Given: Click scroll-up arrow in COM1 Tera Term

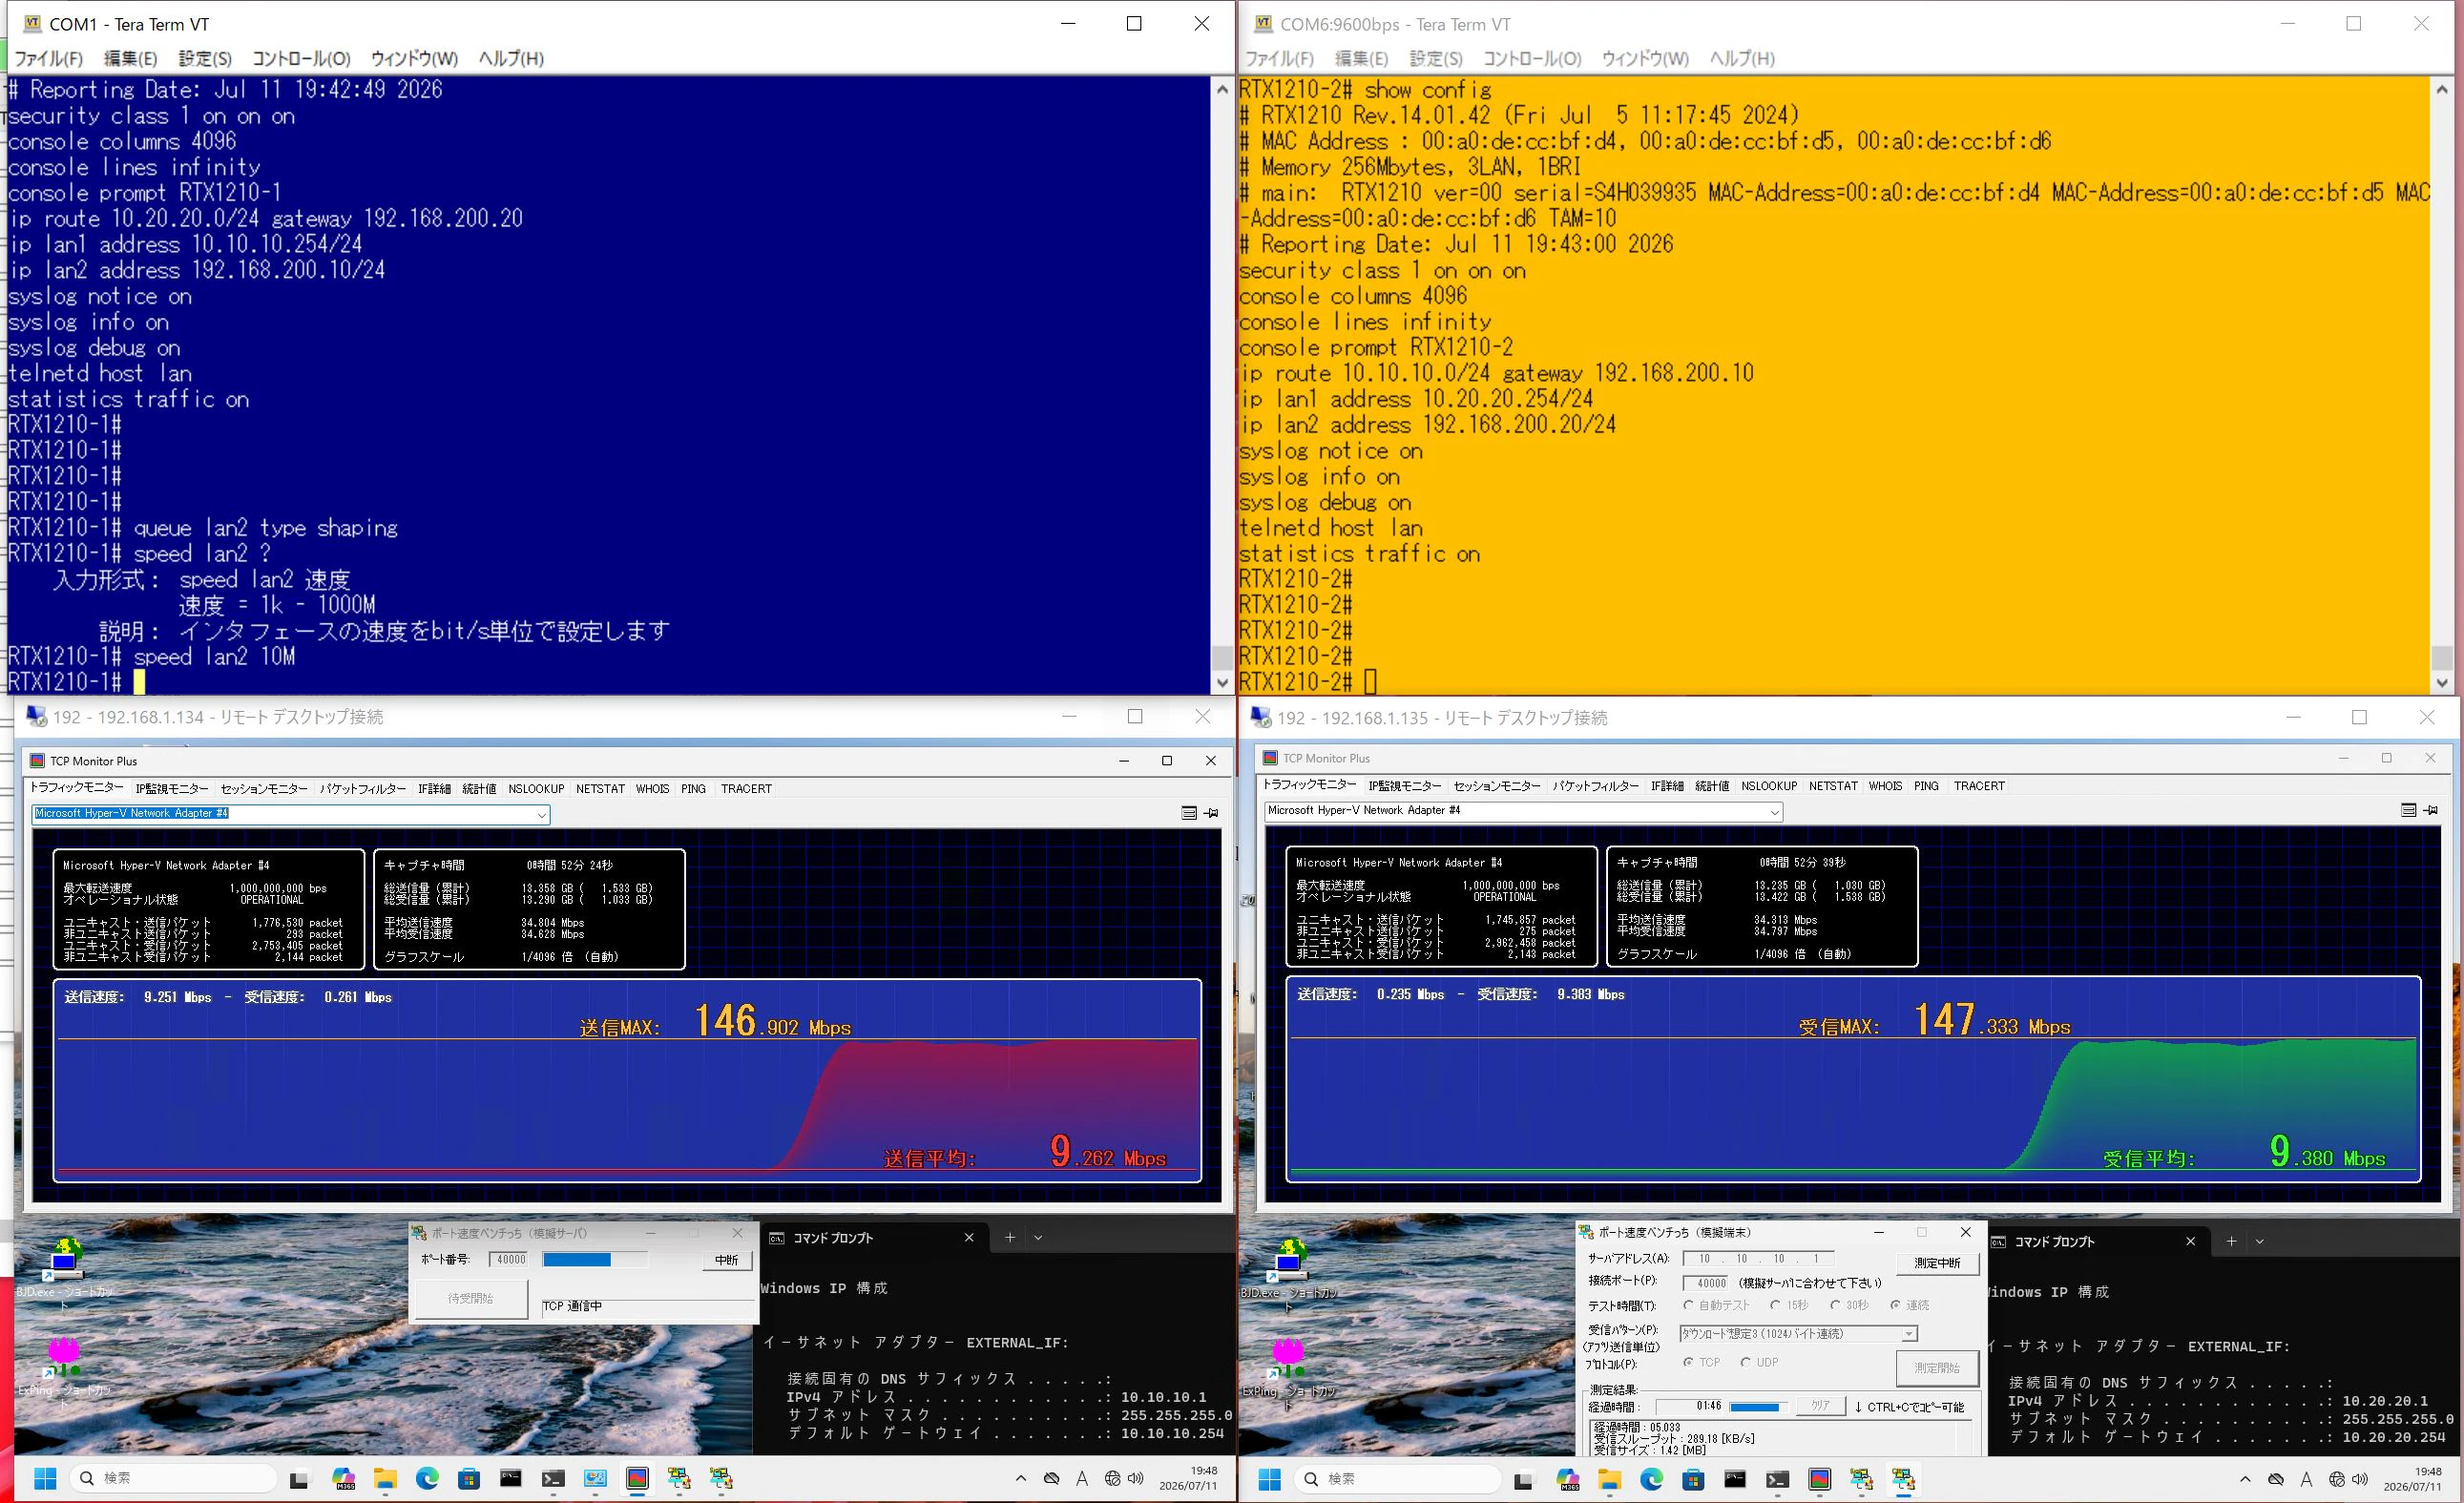Looking at the screenshot, I should pos(1222,89).
